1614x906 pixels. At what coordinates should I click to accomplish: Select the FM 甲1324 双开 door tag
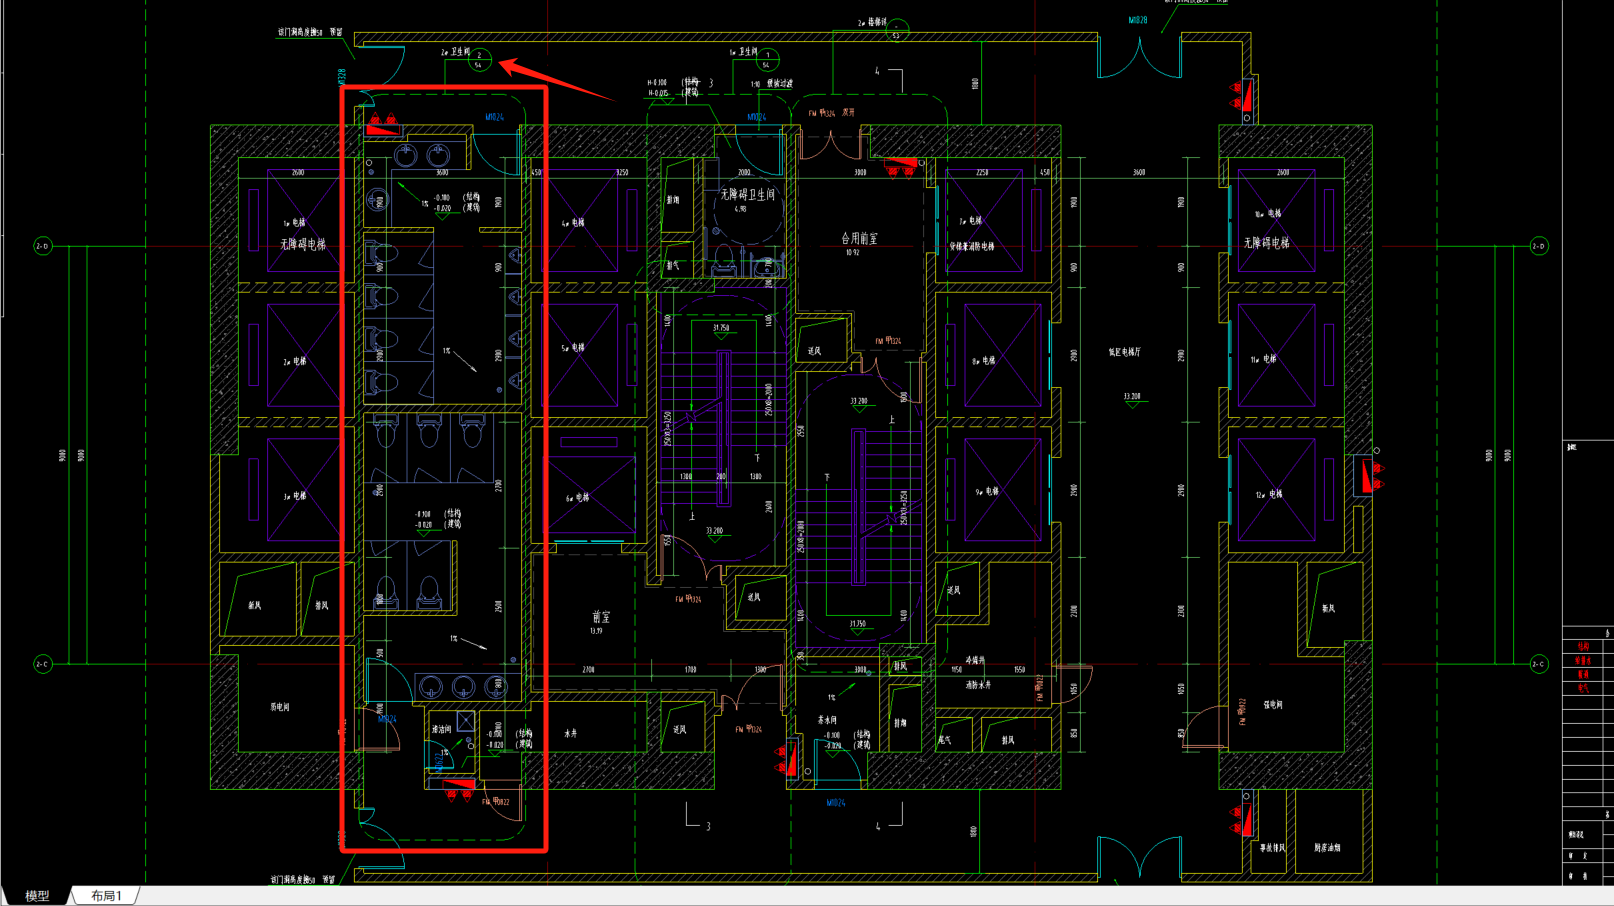click(832, 113)
